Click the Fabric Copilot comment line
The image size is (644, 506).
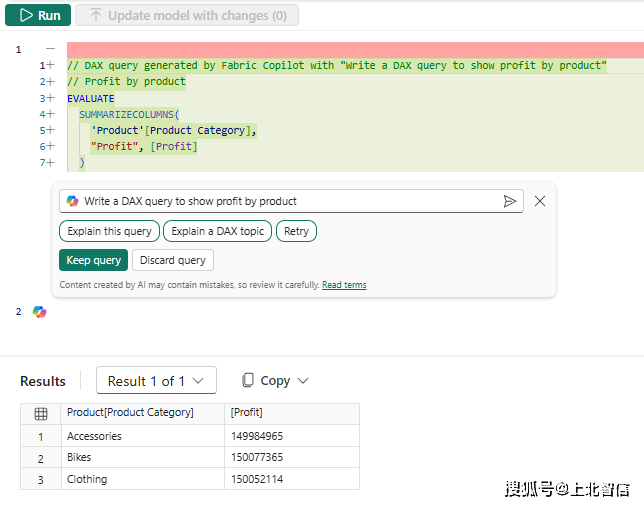pyautogui.click(x=337, y=66)
